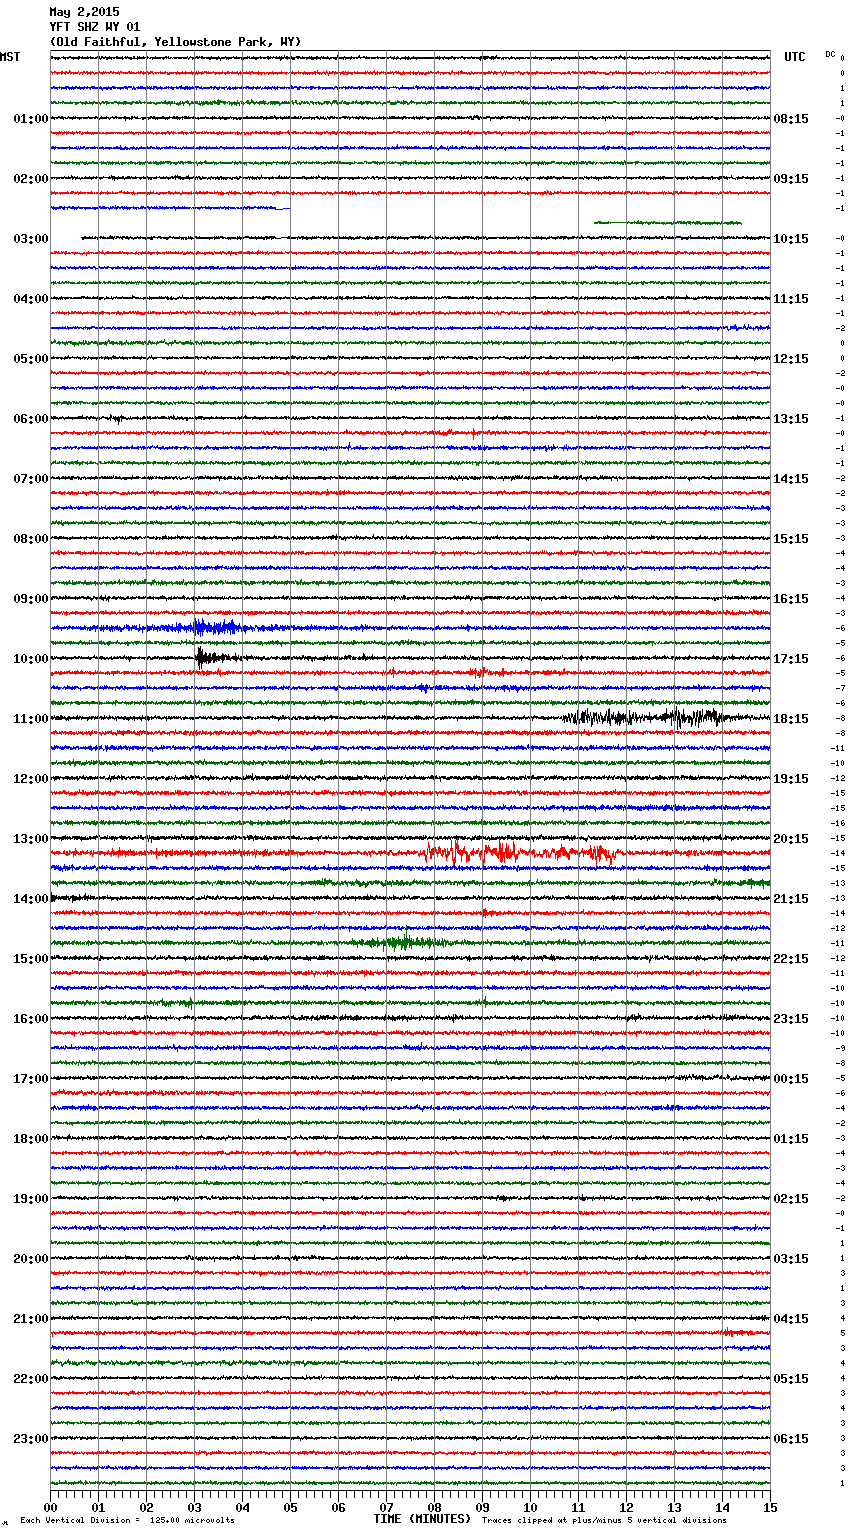Click the 09:00 MST time label
The image size is (850, 1534).
[31, 599]
